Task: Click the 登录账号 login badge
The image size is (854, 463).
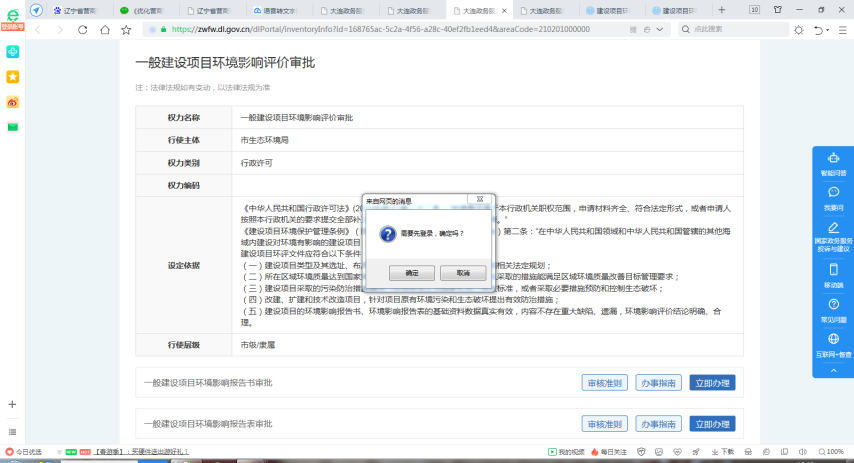Action: click(12, 27)
